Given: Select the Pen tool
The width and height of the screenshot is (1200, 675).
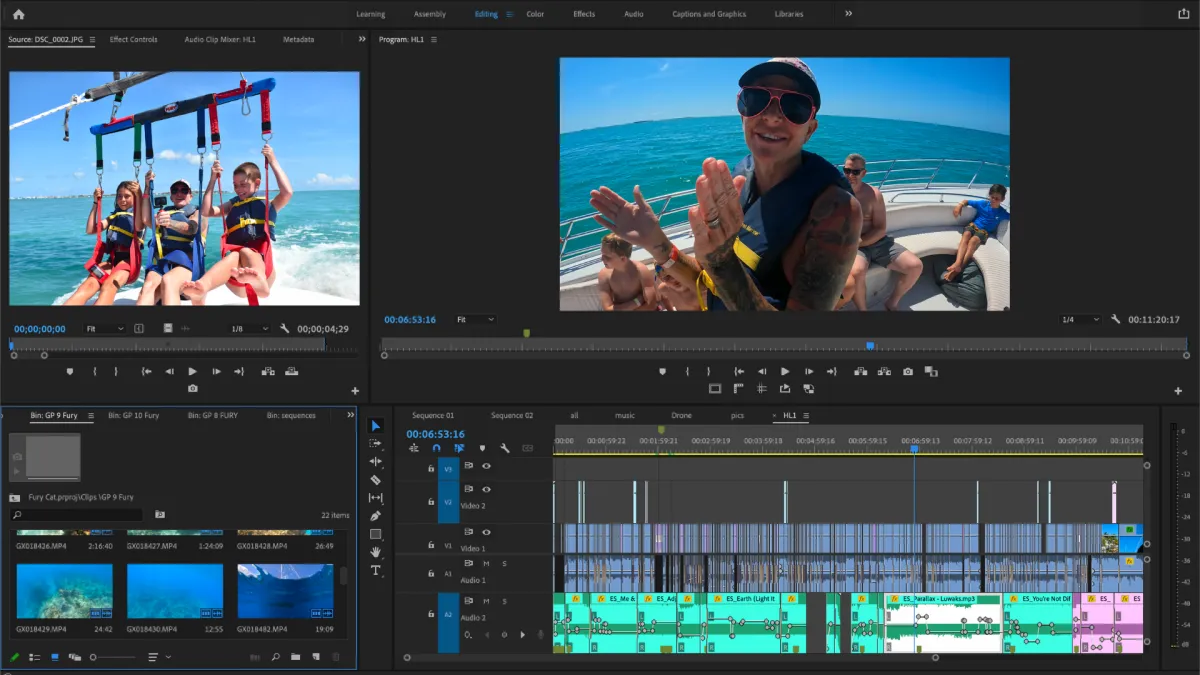Looking at the screenshot, I should [376, 516].
